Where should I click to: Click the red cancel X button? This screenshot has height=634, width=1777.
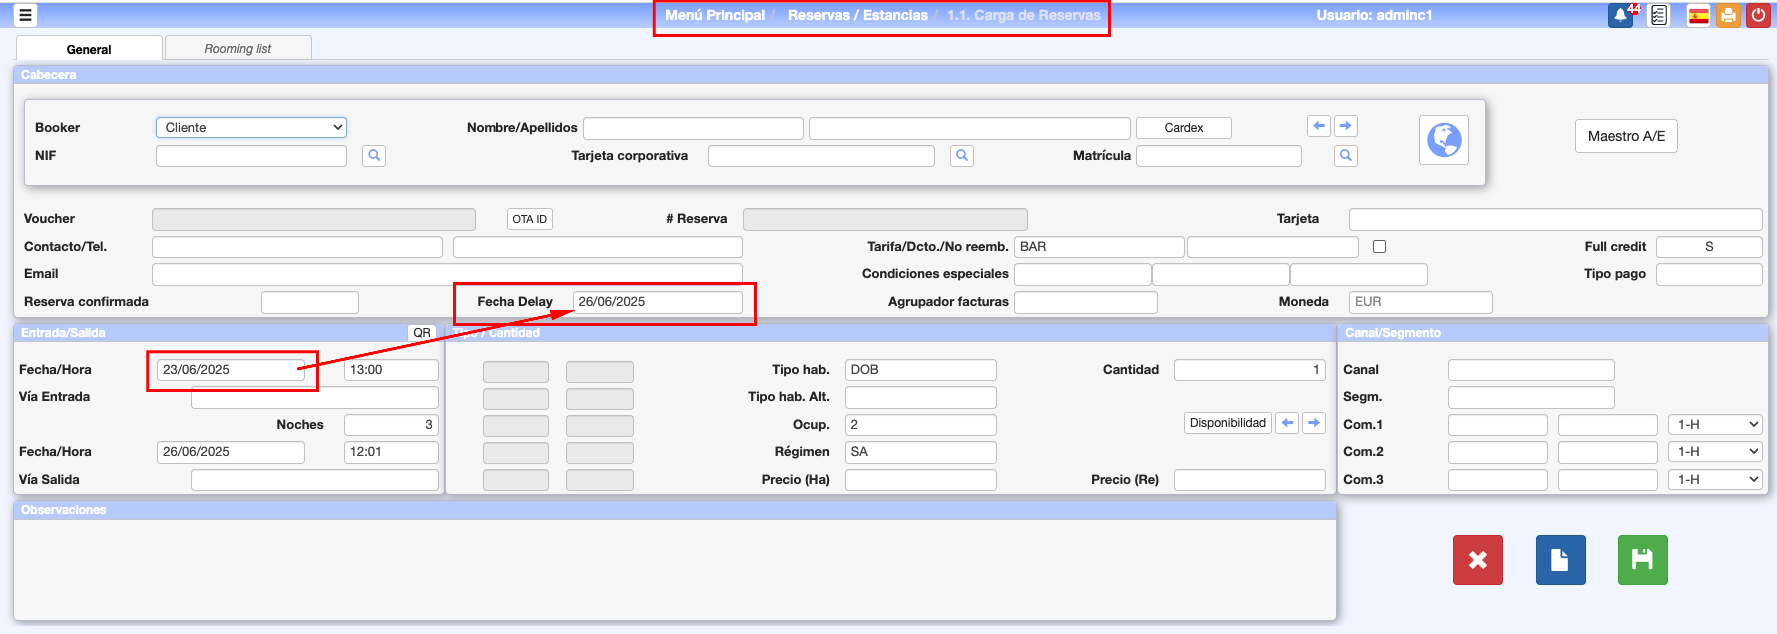(x=1477, y=560)
